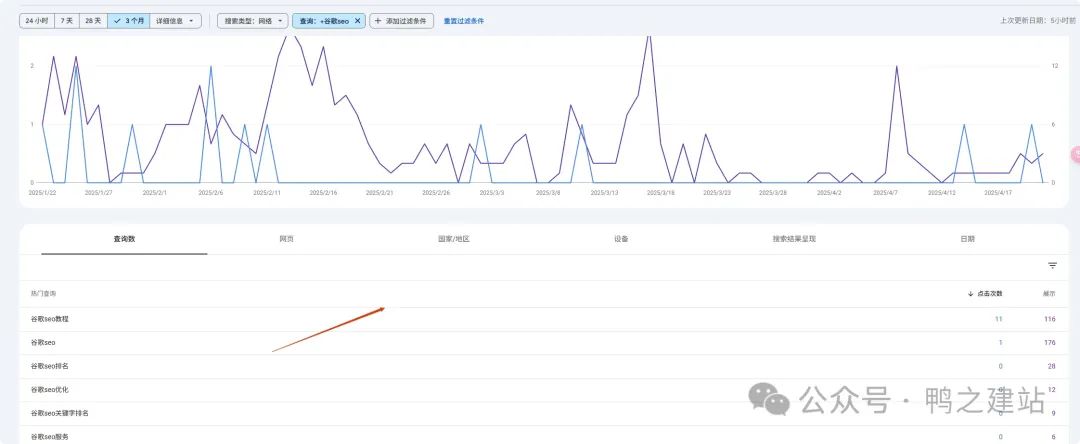Select the 28天 date range

pos(93,21)
